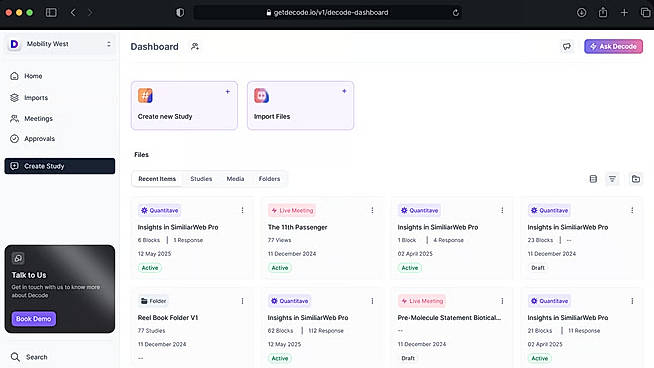The image size is (654, 368).
Task: Click the Approvals checkmark icon
Action: coord(15,139)
